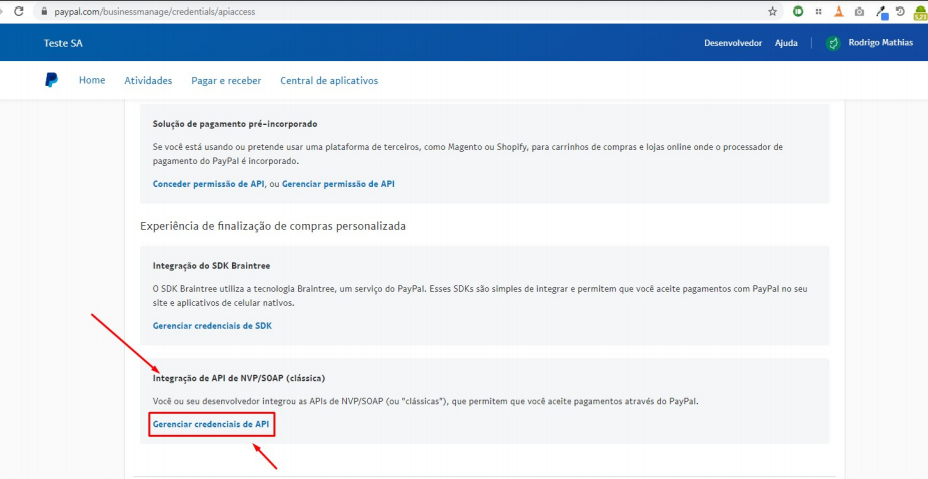
Task: Click heading Integração de API de NVP/SOAP
Action: 239,378
